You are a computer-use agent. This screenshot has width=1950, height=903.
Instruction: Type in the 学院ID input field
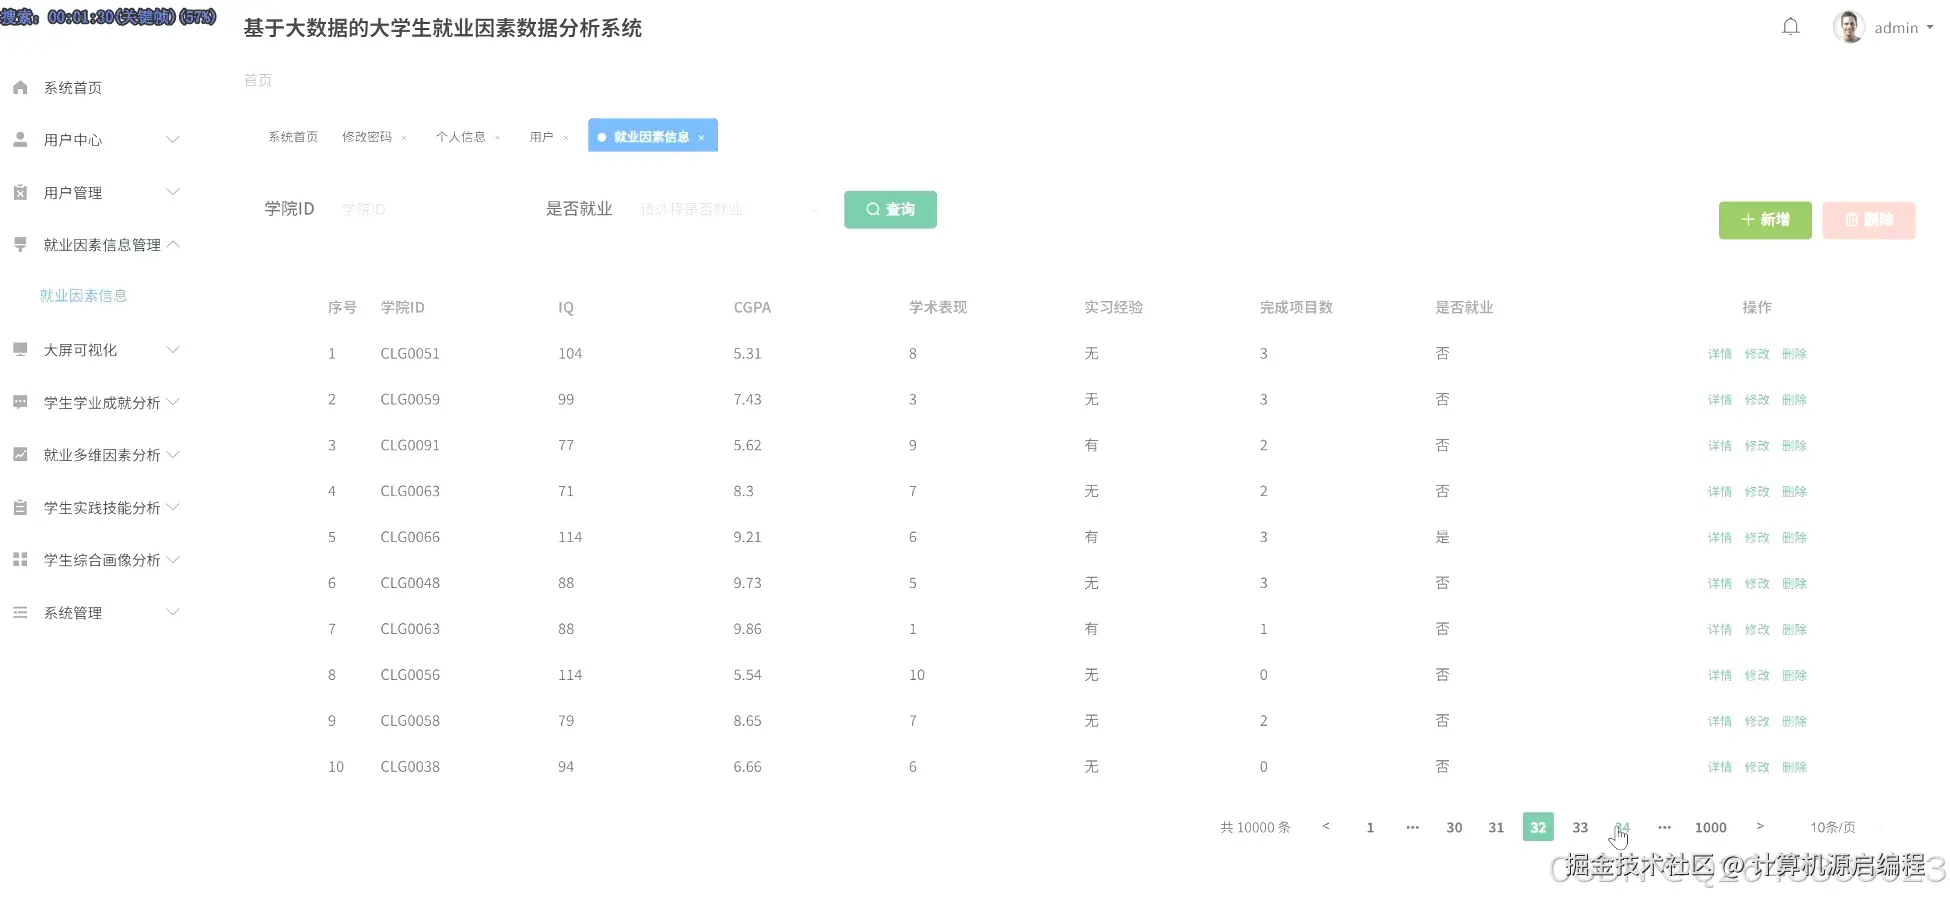click(420, 209)
